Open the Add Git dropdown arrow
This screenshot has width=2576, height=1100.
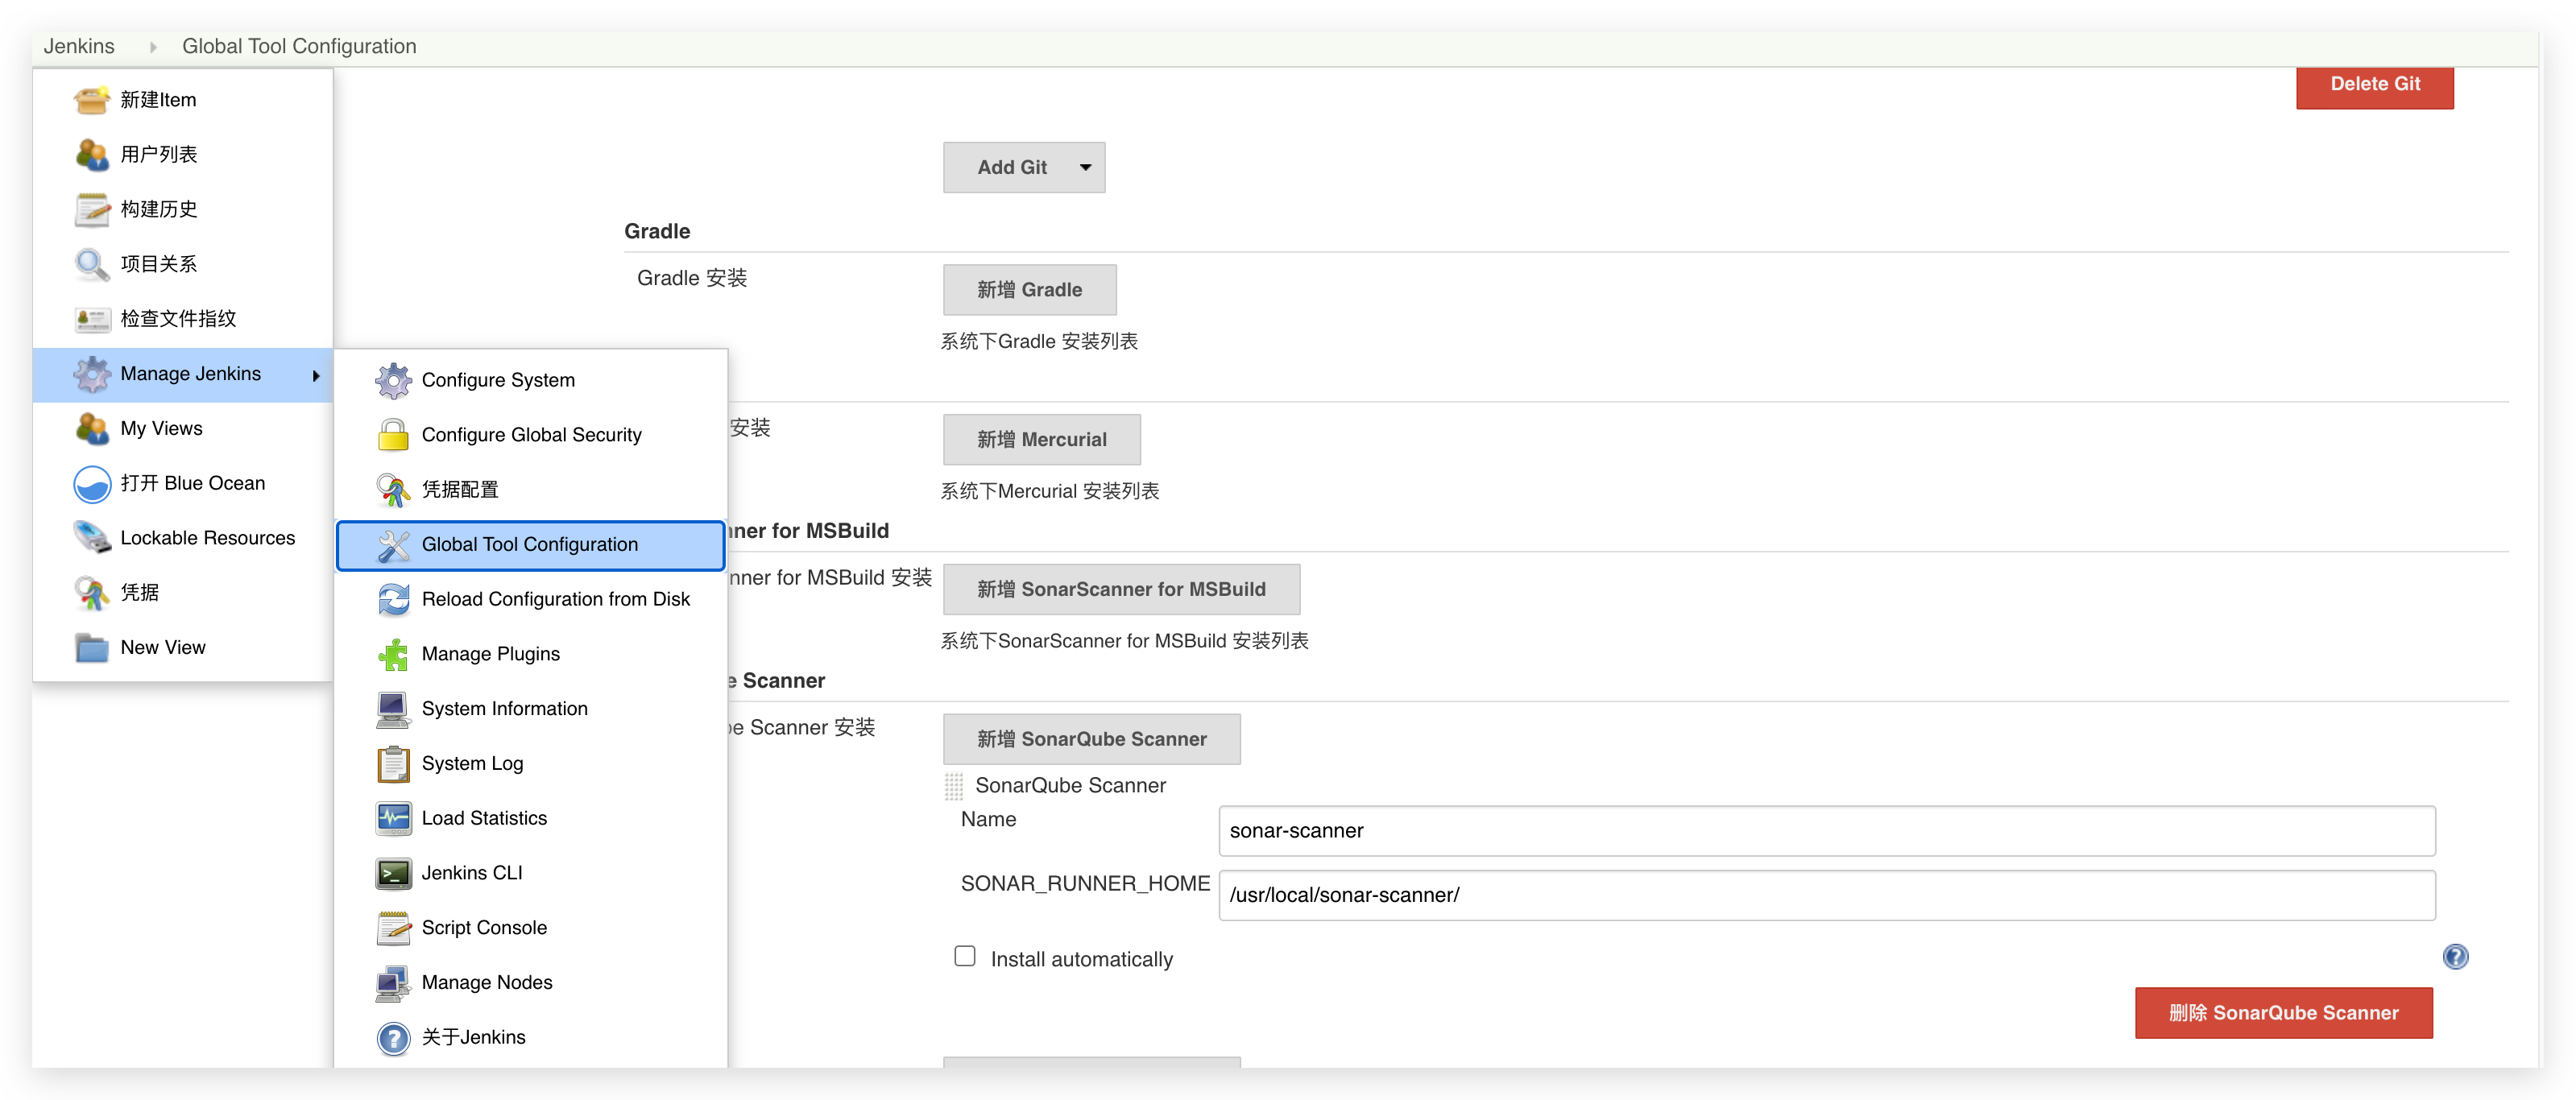(x=1085, y=168)
